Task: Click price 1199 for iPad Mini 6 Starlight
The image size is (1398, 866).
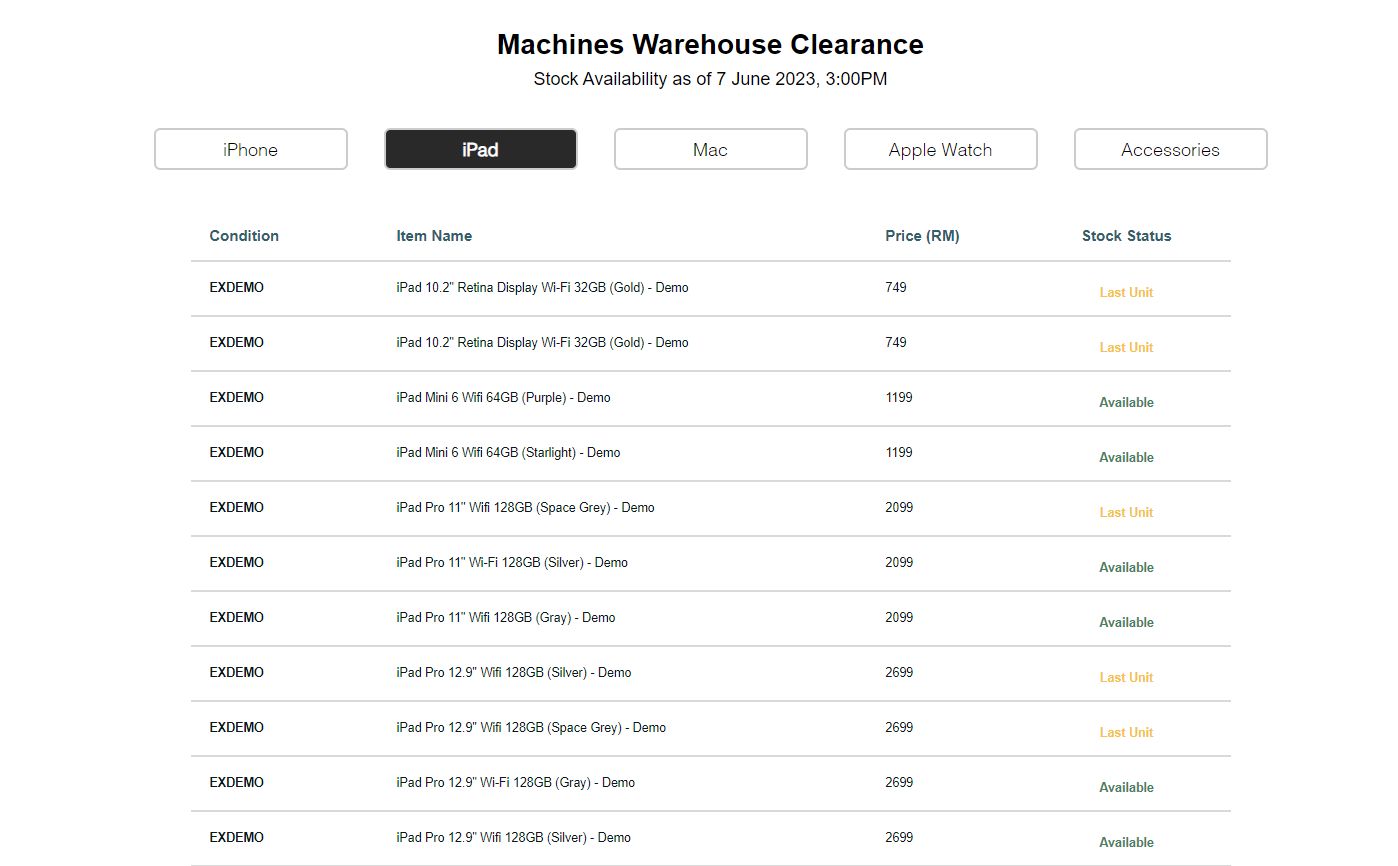Action: (899, 452)
